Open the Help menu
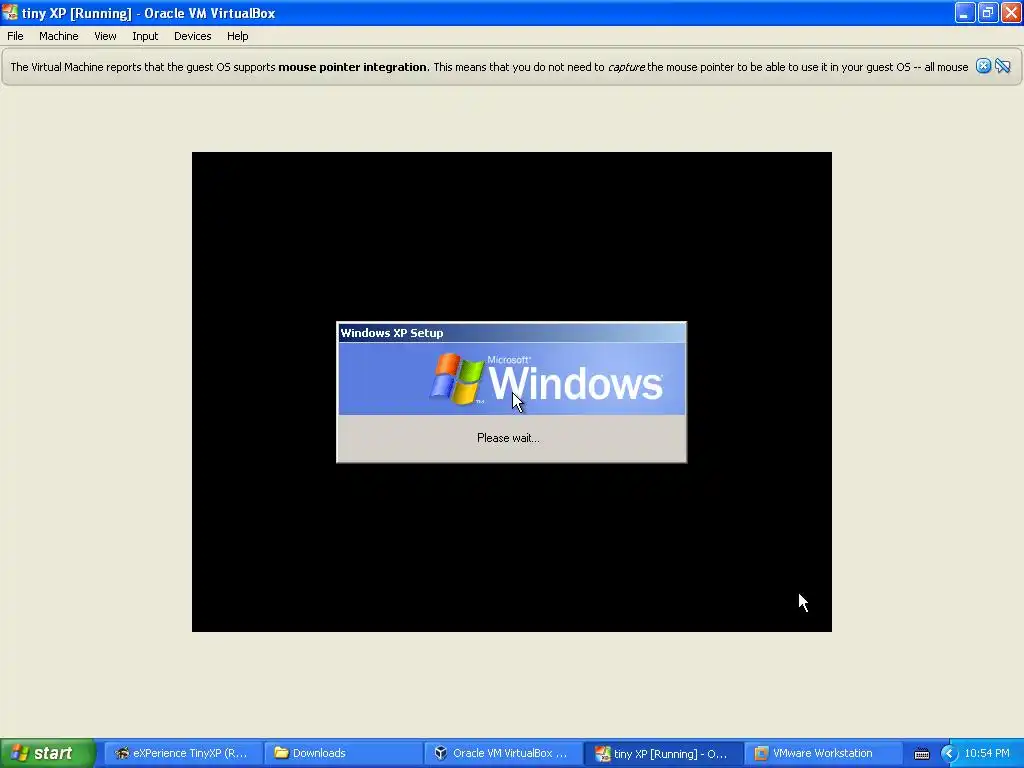1024x768 pixels. pos(238,36)
